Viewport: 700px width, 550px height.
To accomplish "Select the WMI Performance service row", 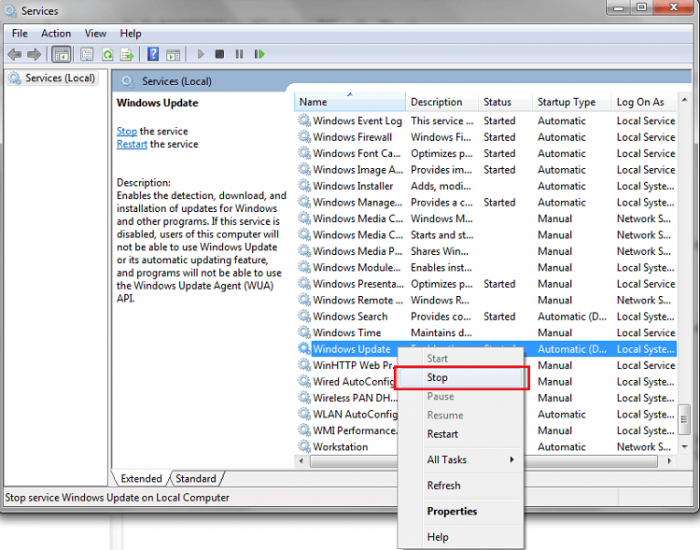I will 486,430.
